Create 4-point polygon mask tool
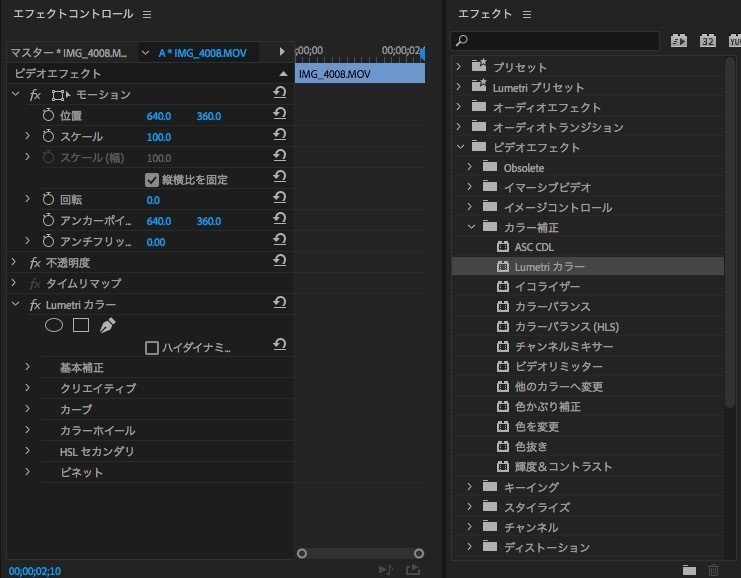741x578 pixels. (x=81, y=325)
